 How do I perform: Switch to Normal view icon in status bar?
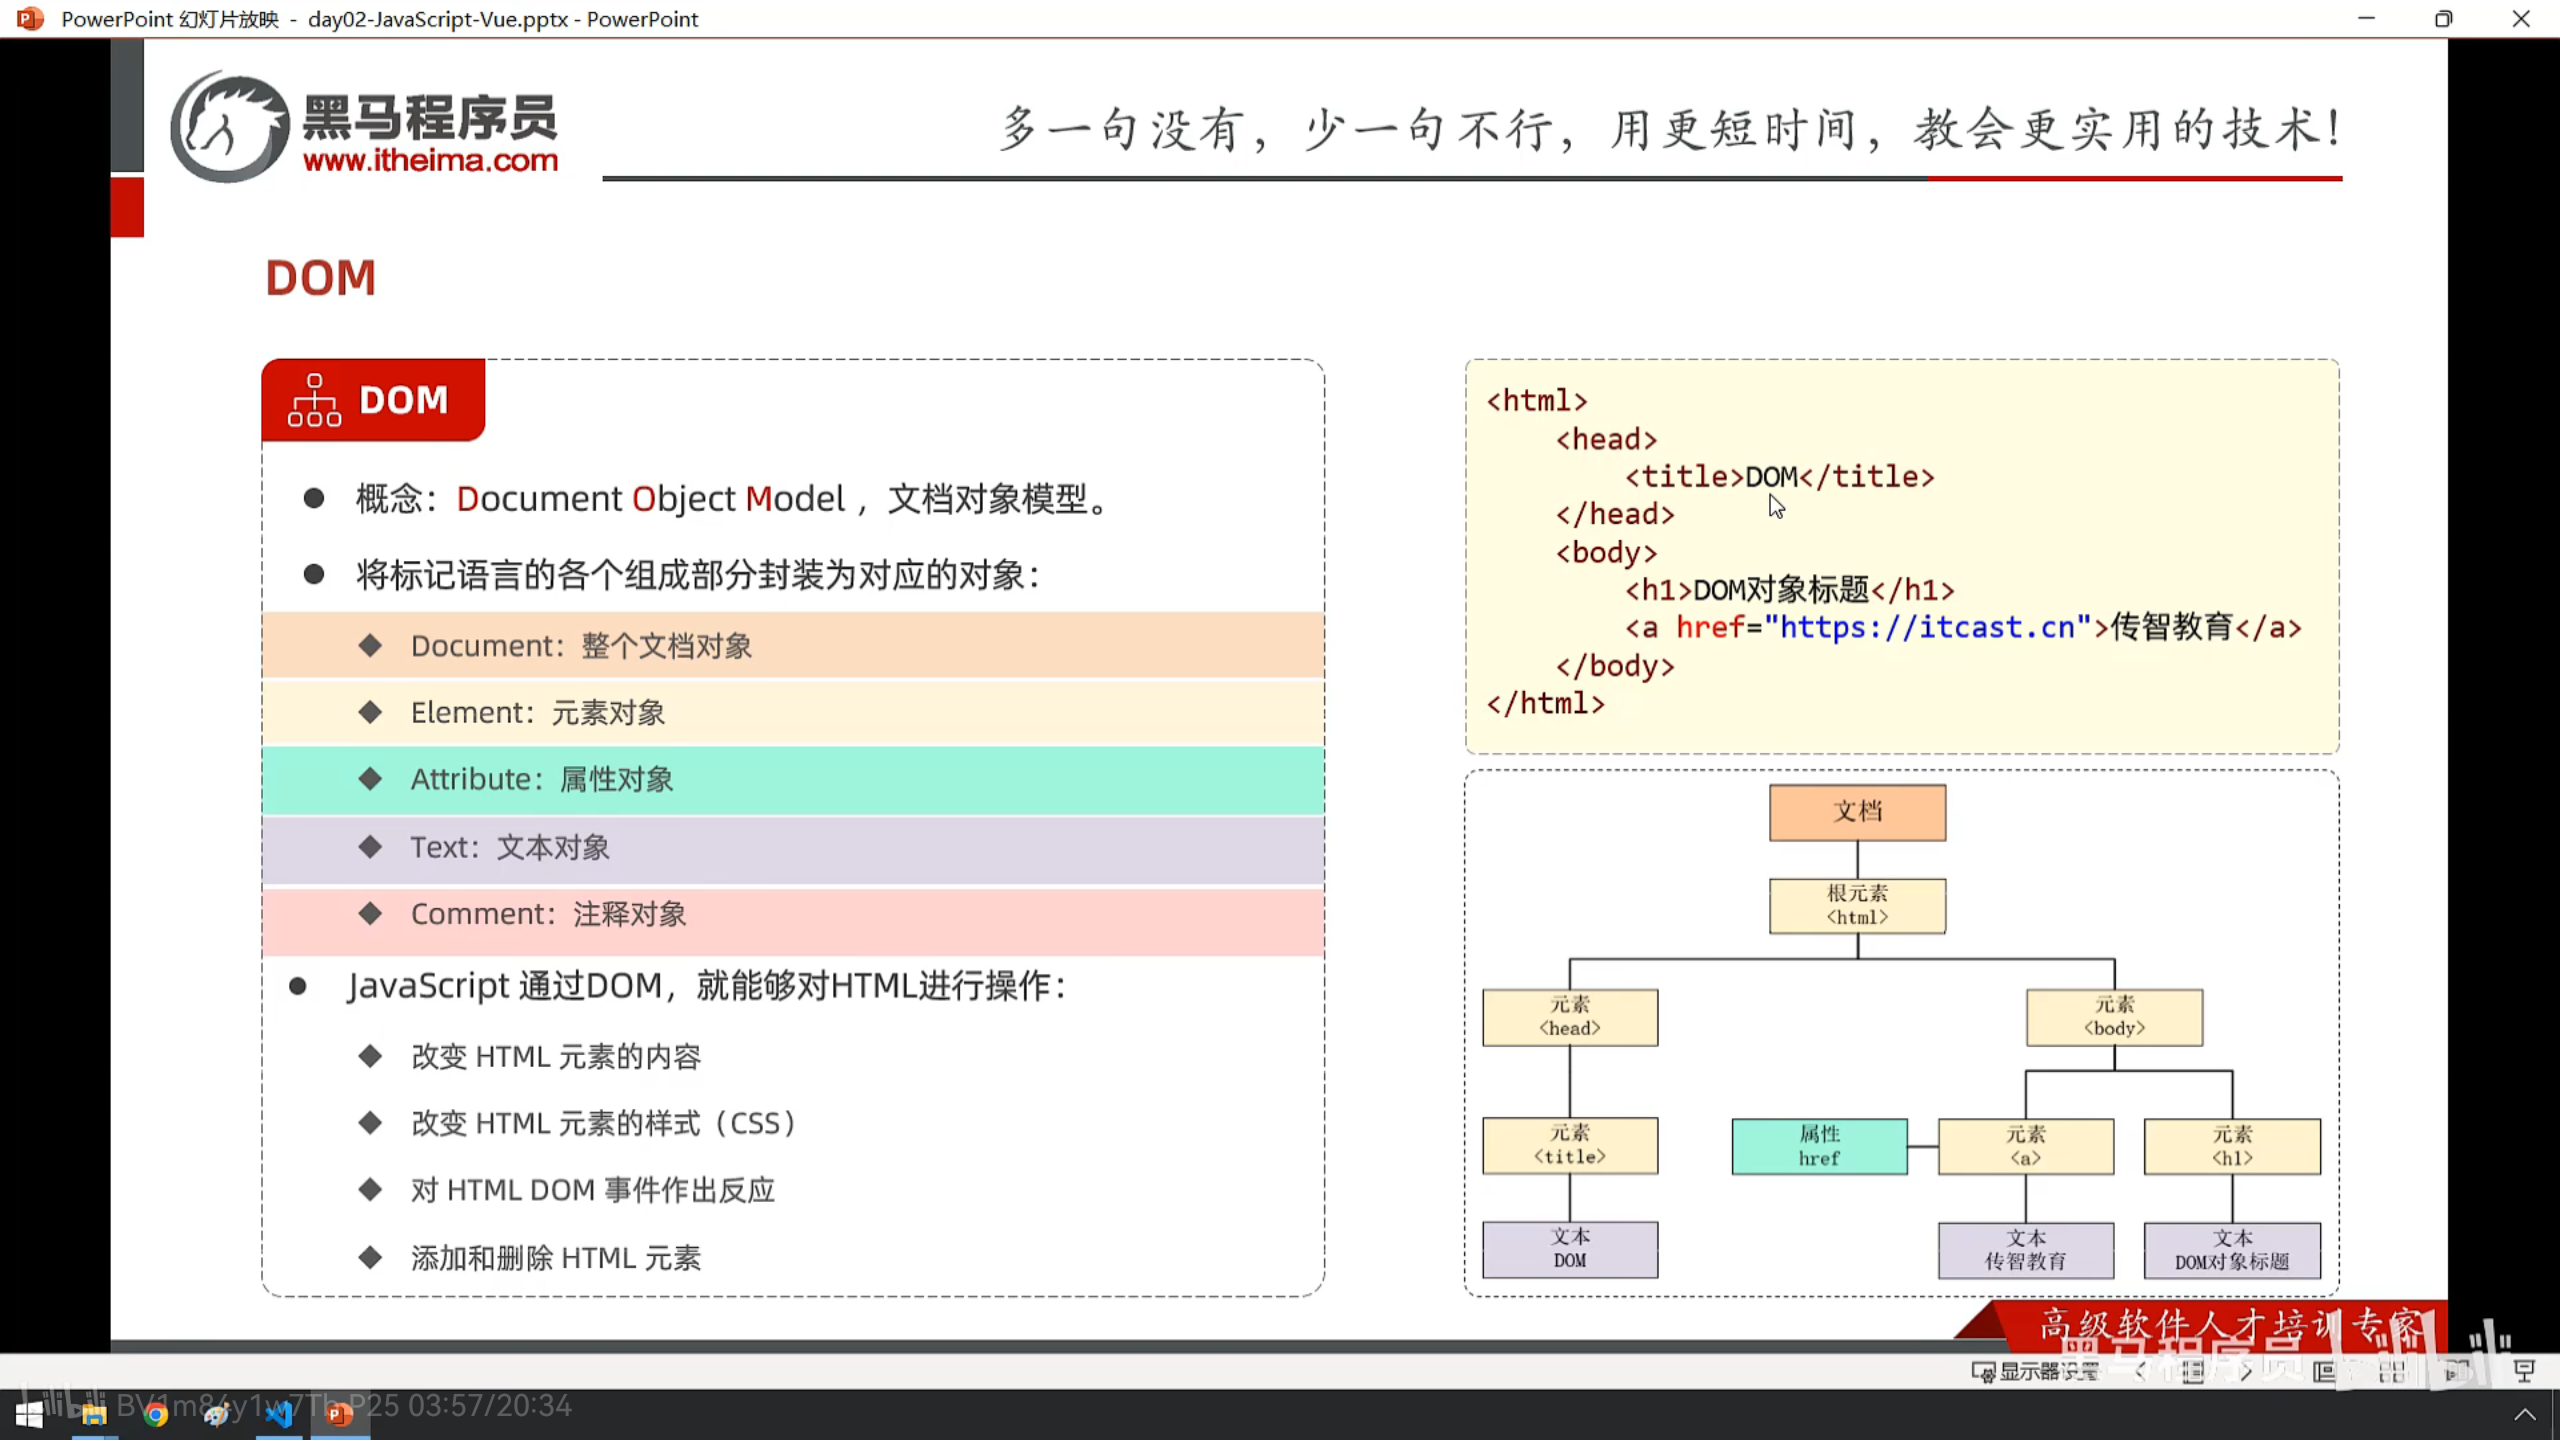2324,1371
